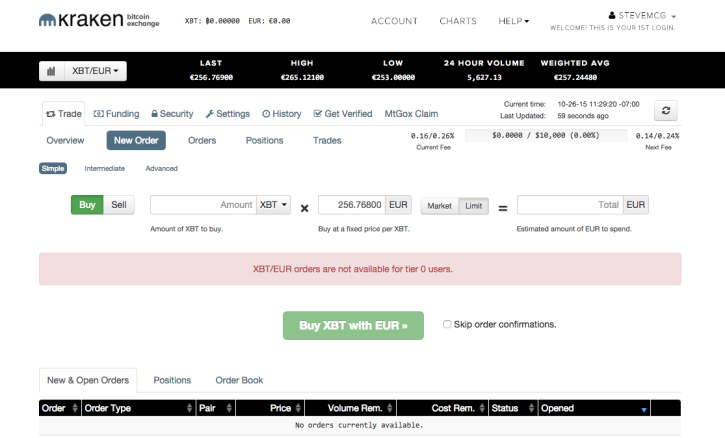725x438 pixels.
Task: Click the price field showing 256.76800
Action: (x=352, y=205)
